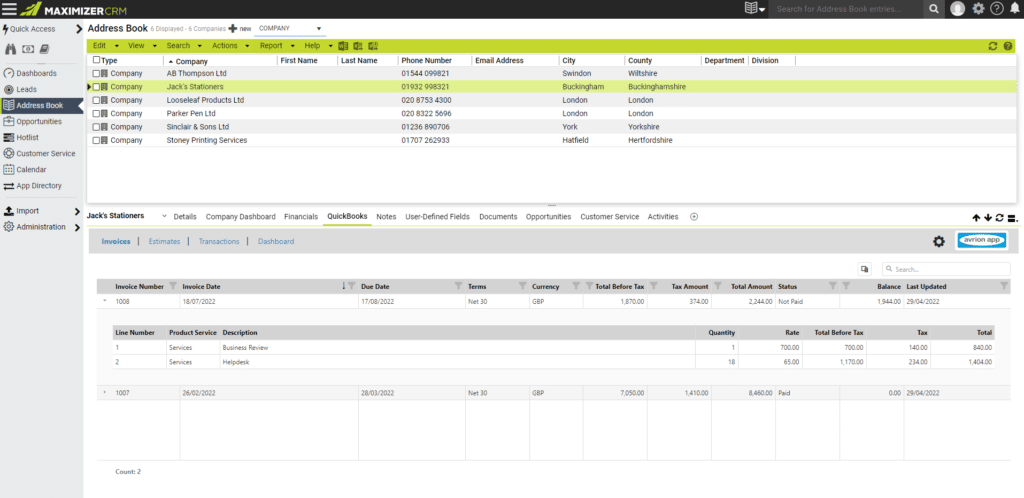The width and height of the screenshot is (1024, 498).
Task: Open the user profile avatar
Action: coord(957,9)
